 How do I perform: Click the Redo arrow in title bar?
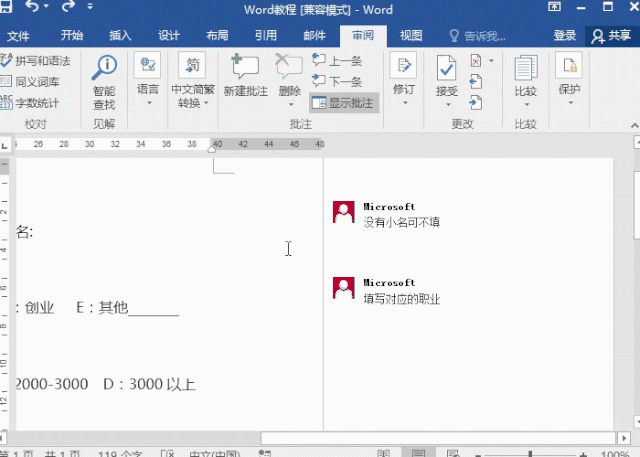pos(68,6)
